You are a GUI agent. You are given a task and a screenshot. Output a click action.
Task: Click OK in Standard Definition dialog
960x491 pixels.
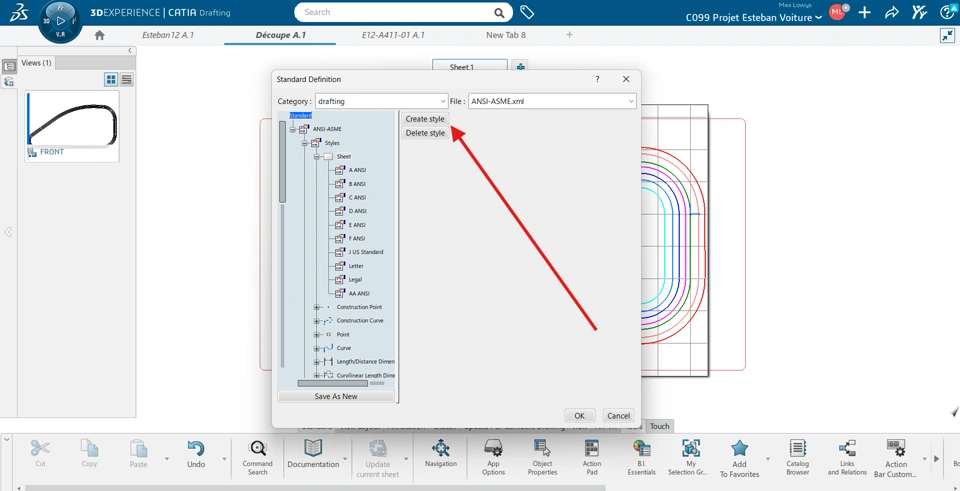coord(579,416)
